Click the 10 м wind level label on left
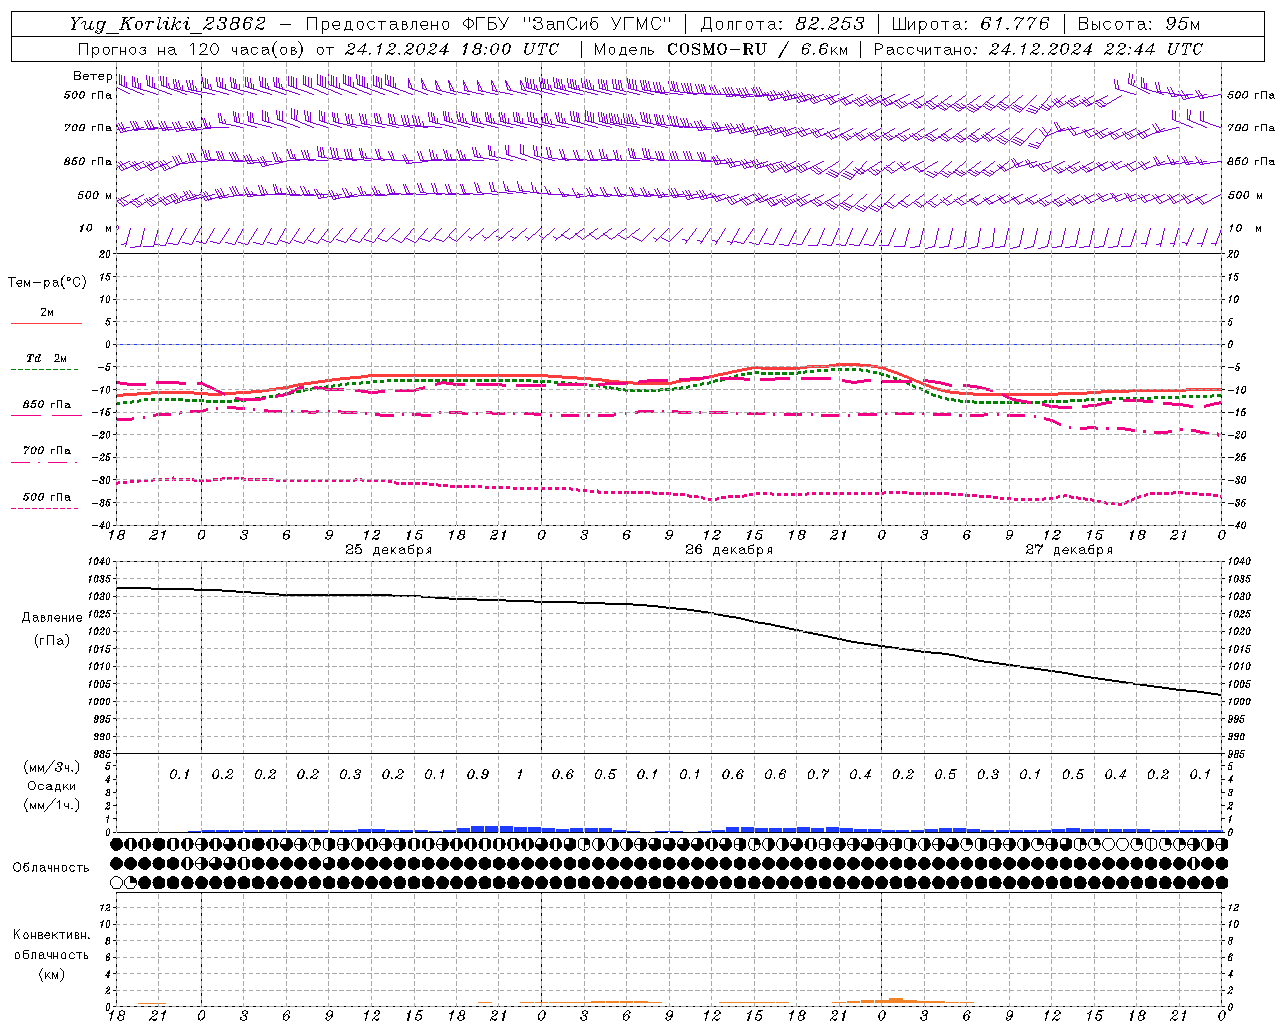 tap(96, 228)
